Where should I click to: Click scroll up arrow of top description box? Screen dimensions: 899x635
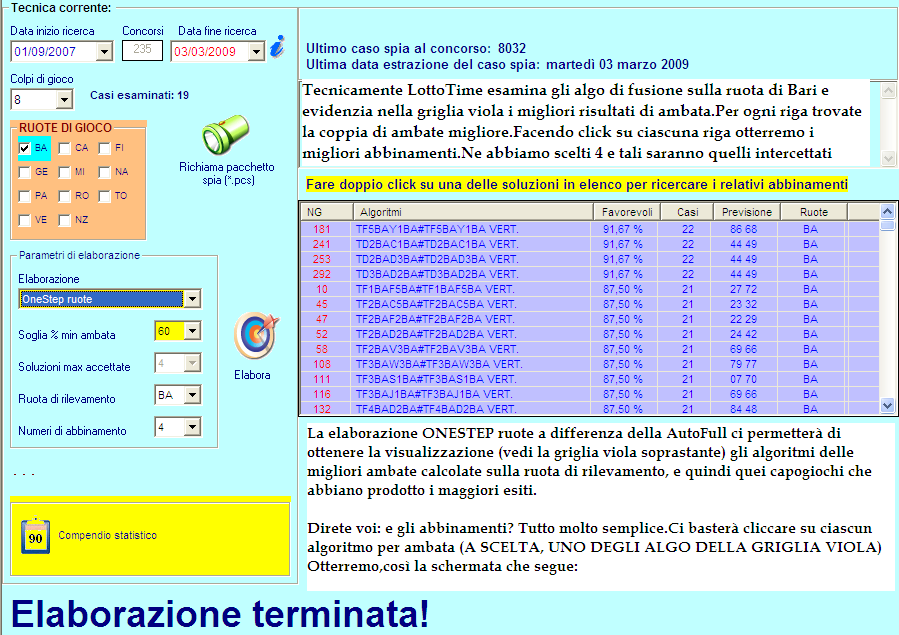(x=888, y=90)
